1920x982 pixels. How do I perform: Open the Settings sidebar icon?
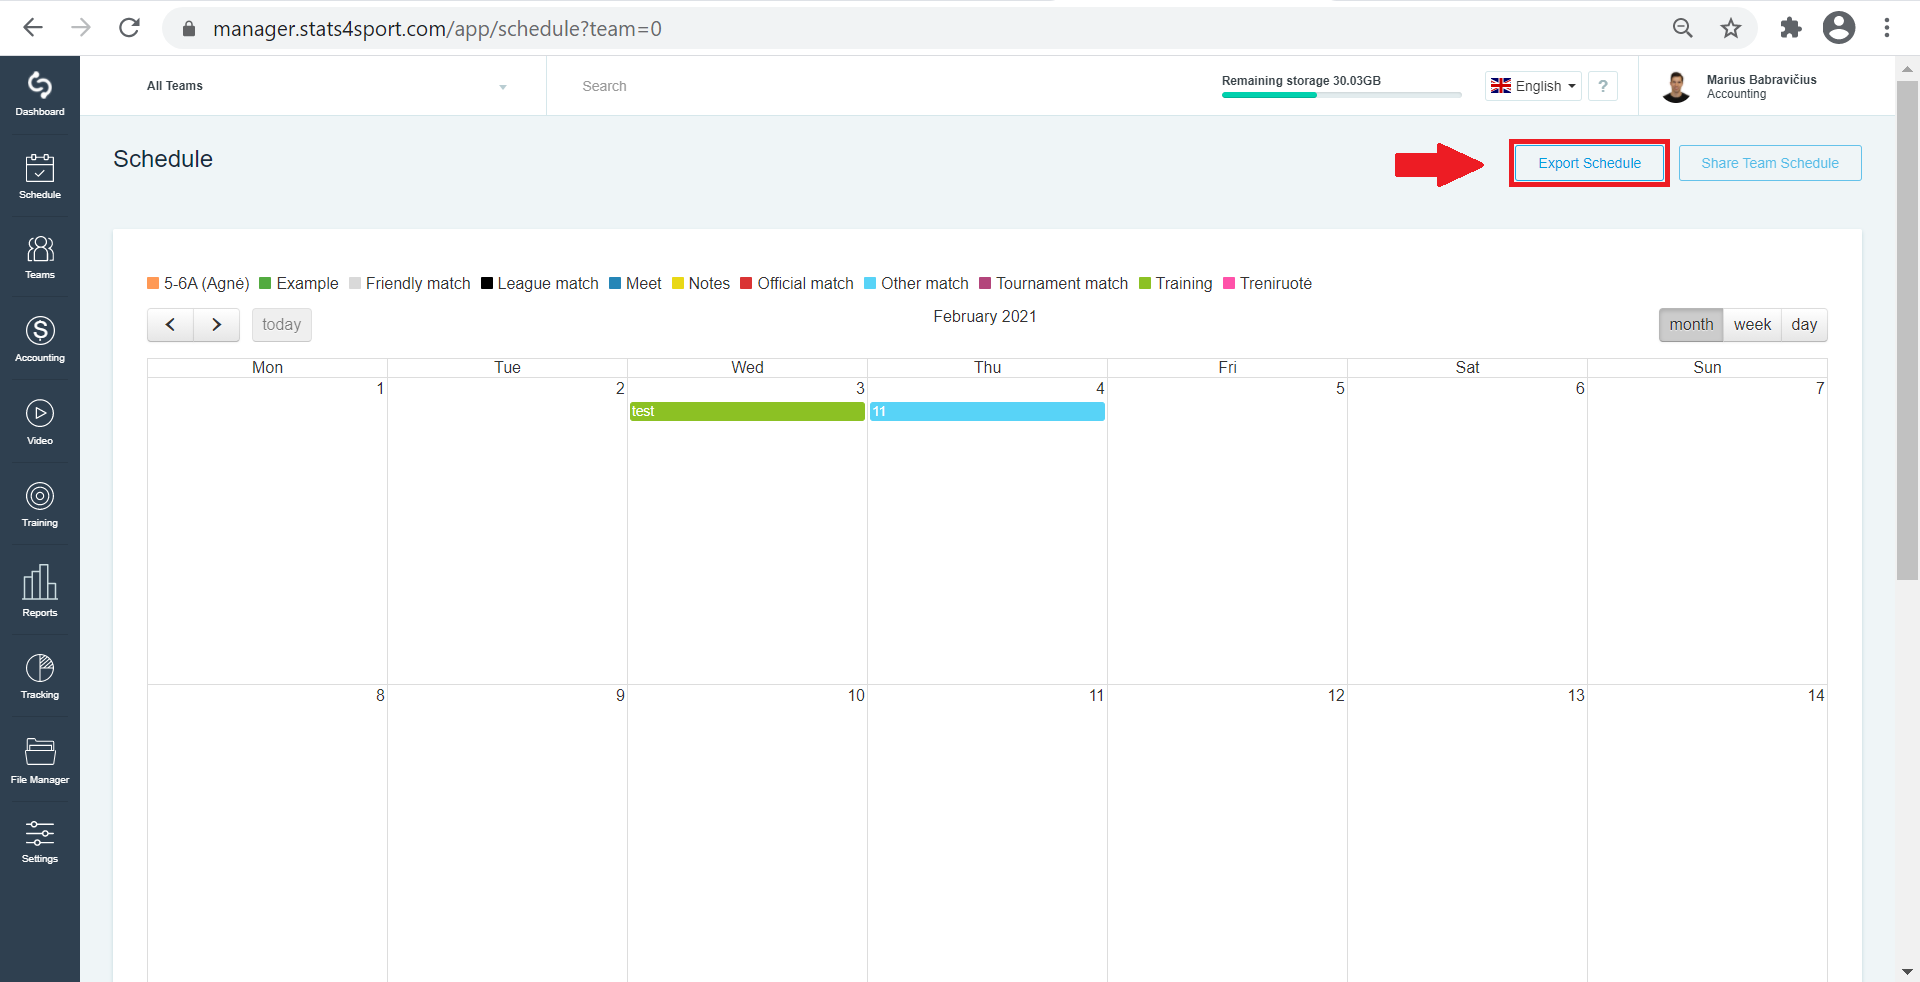pos(40,841)
